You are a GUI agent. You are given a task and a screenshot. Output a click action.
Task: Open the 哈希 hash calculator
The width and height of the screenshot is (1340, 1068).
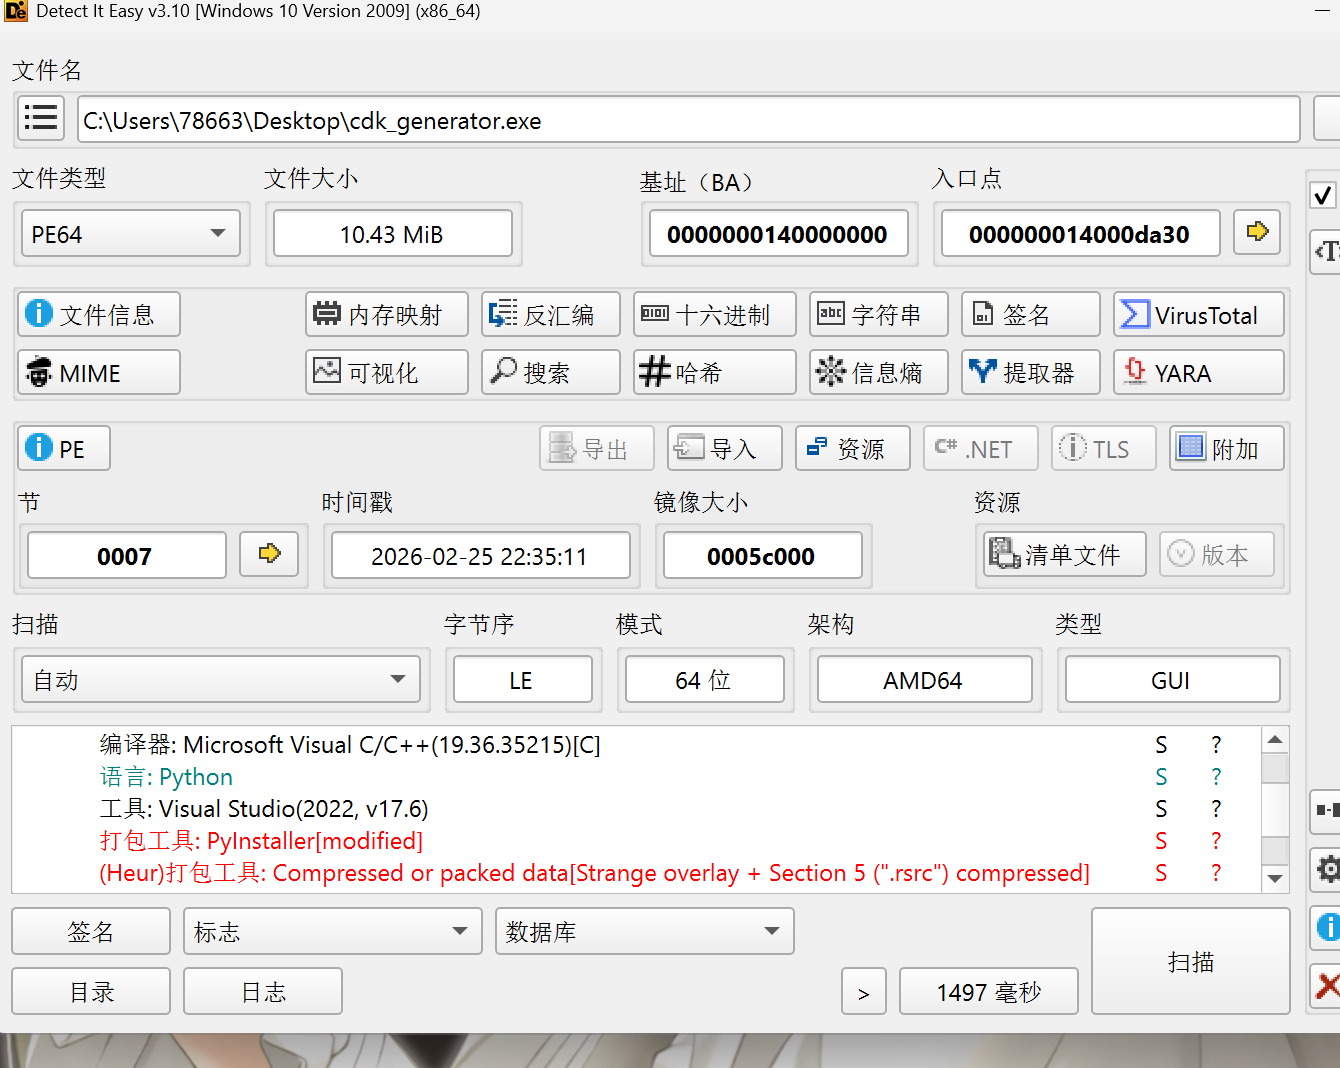click(x=715, y=373)
